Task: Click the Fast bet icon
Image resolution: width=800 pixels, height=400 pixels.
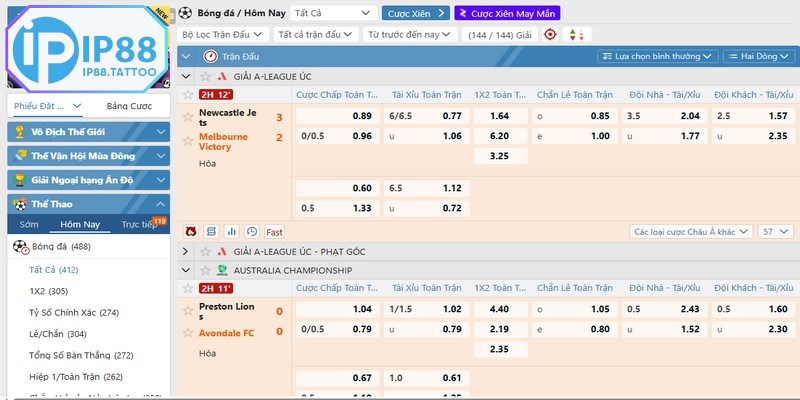Action: (273, 231)
